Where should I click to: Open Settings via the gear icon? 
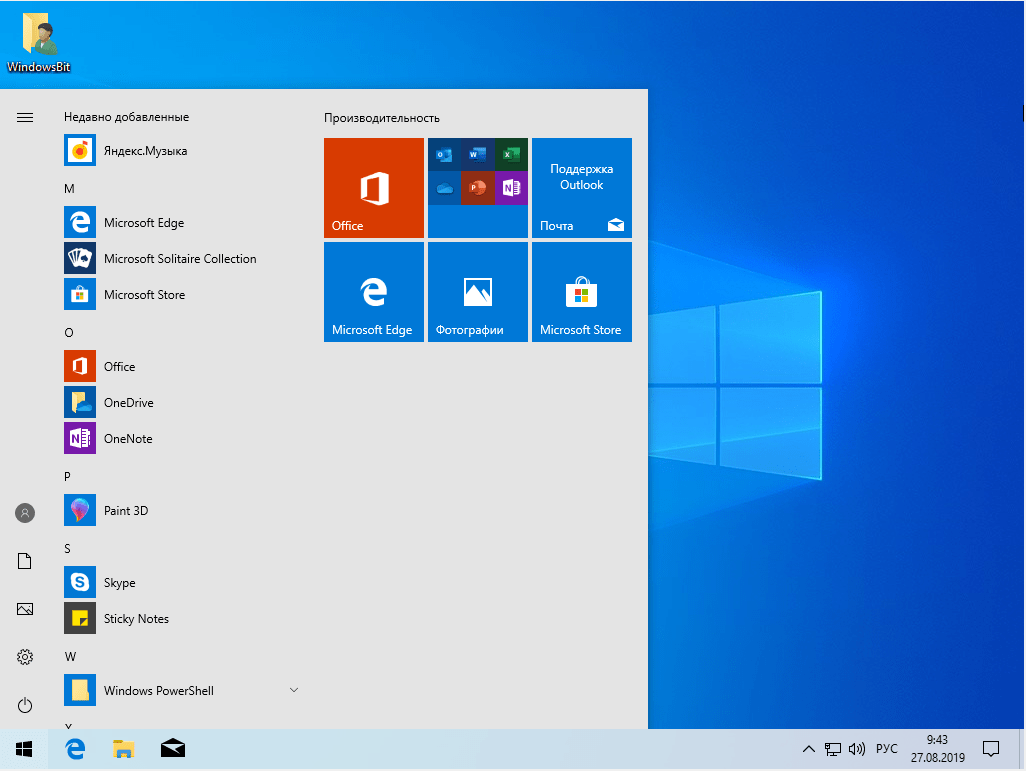(x=24, y=657)
